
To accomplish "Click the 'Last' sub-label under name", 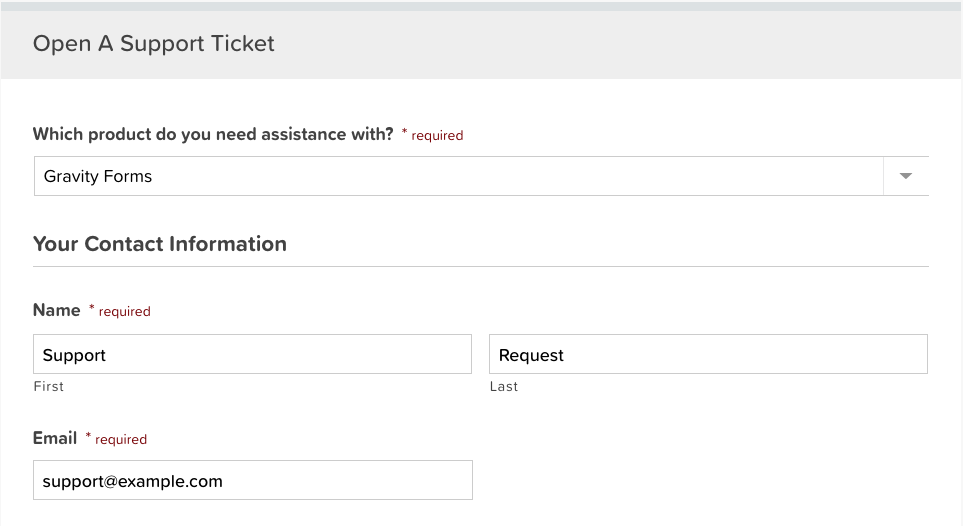I will pyautogui.click(x=504, y=387).
